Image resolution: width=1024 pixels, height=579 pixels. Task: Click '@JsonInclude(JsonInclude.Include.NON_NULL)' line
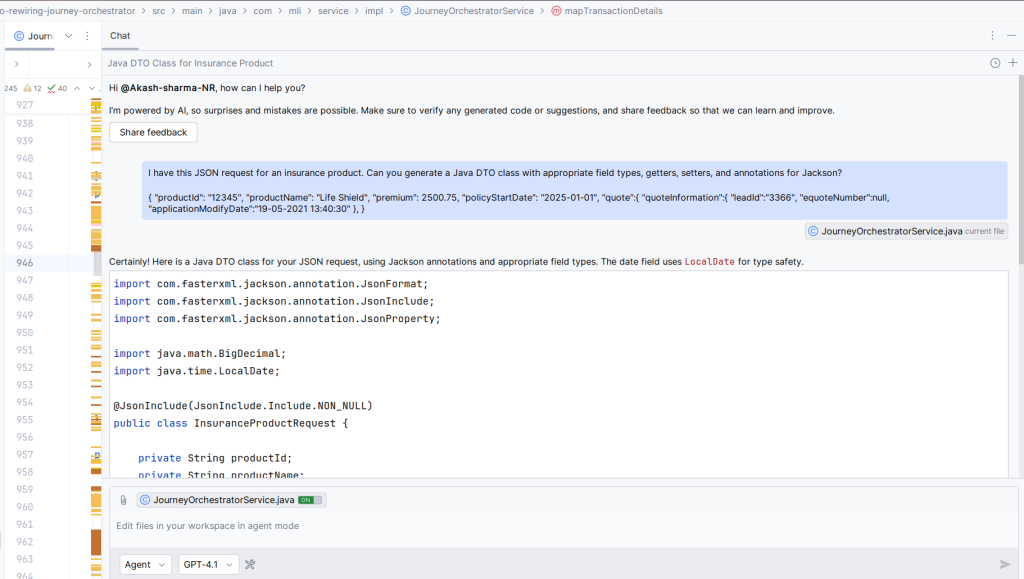coord(243,405)
